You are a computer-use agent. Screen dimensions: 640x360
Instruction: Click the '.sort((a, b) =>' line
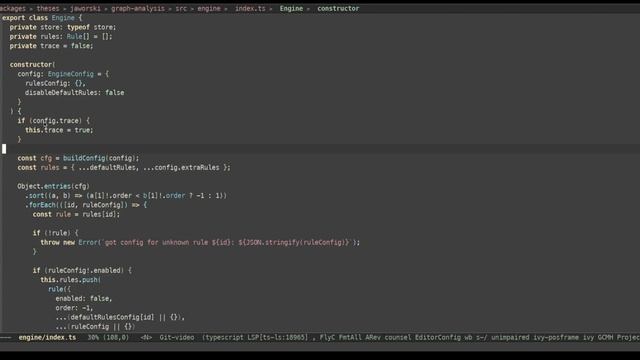point(126,196)
